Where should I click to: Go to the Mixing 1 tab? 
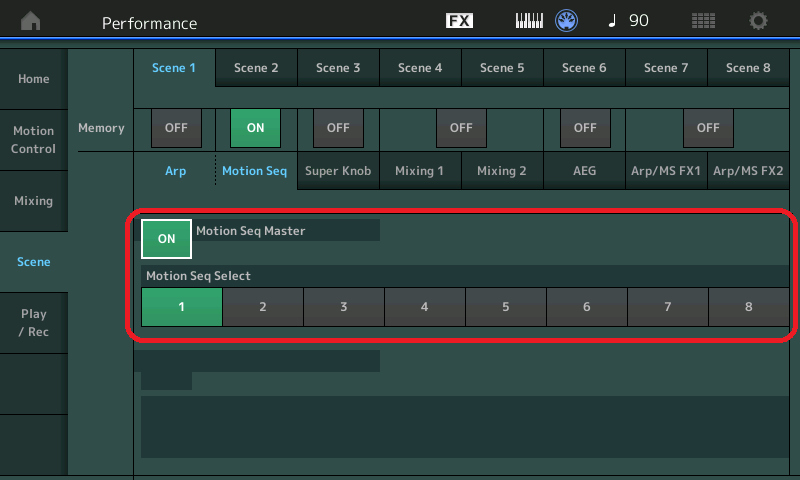point(420,171)
